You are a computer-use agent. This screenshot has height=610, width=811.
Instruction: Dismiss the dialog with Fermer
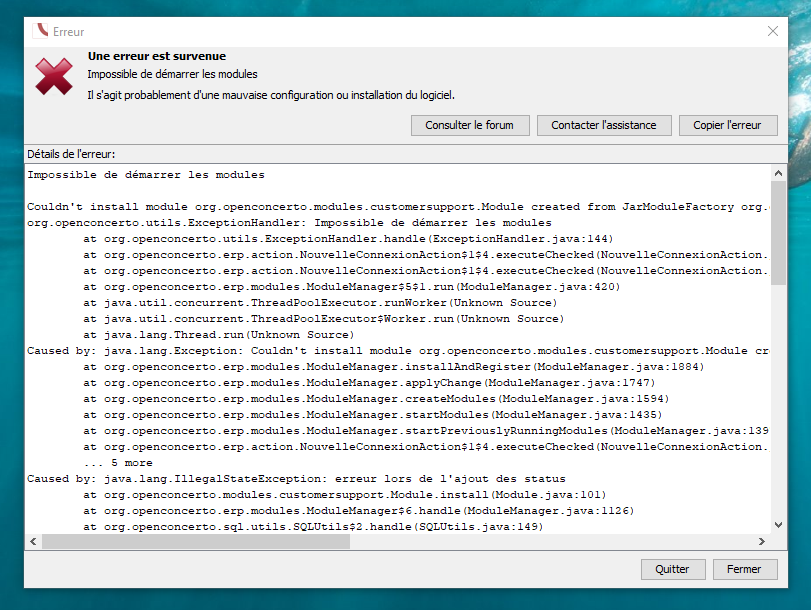pyautogui.click(x=744, y=569)
